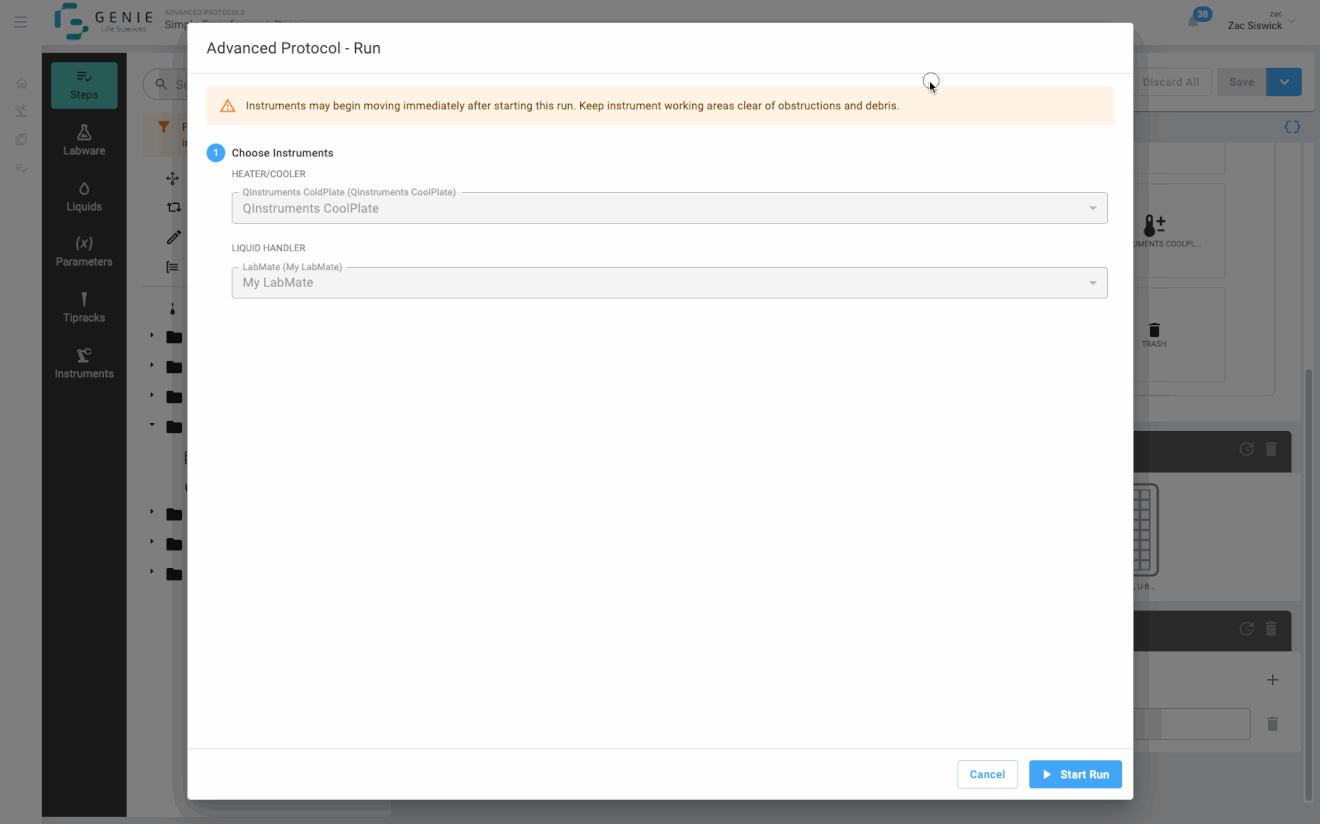This screenshot has width=1320, height=824.
Task: Open notifications bell with 38 badge
Action: click(x=1194, y=20)
